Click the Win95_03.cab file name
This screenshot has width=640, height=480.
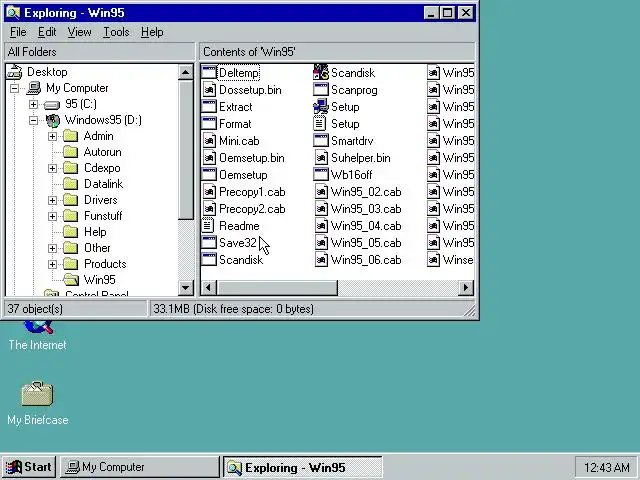click(x=366, y=209)
